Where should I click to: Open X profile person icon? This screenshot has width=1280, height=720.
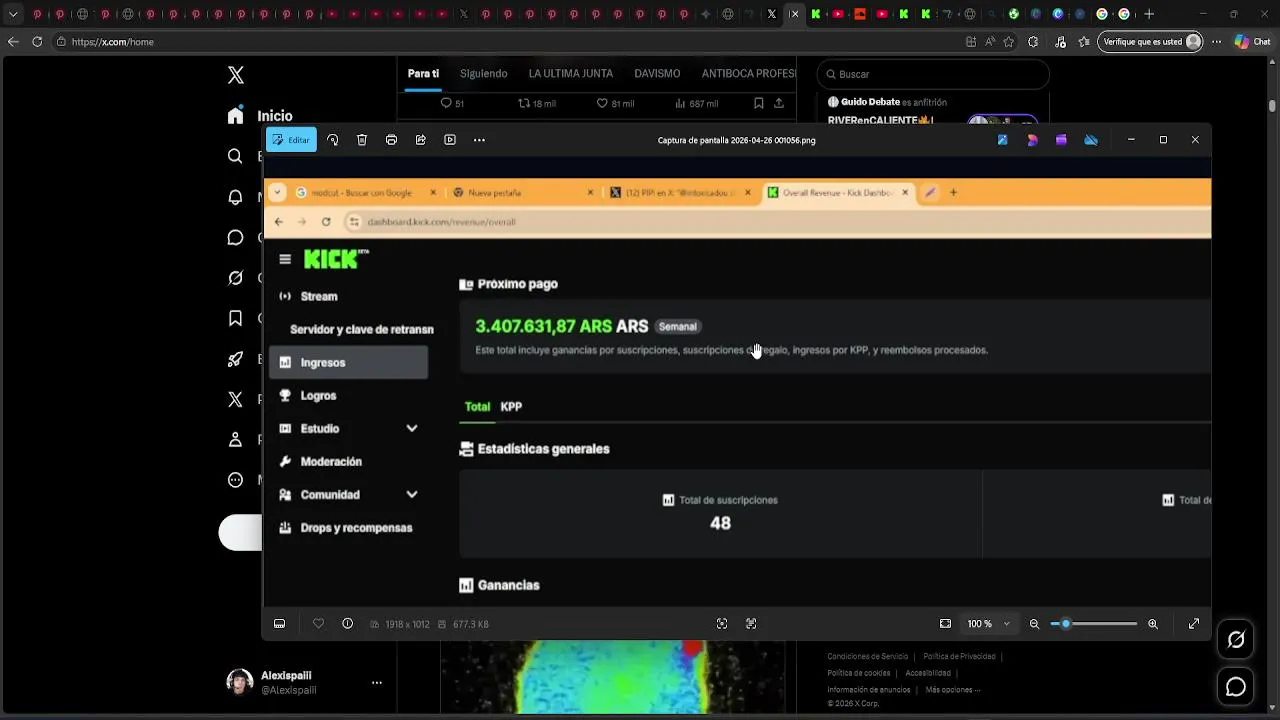[x=235, y=439]
